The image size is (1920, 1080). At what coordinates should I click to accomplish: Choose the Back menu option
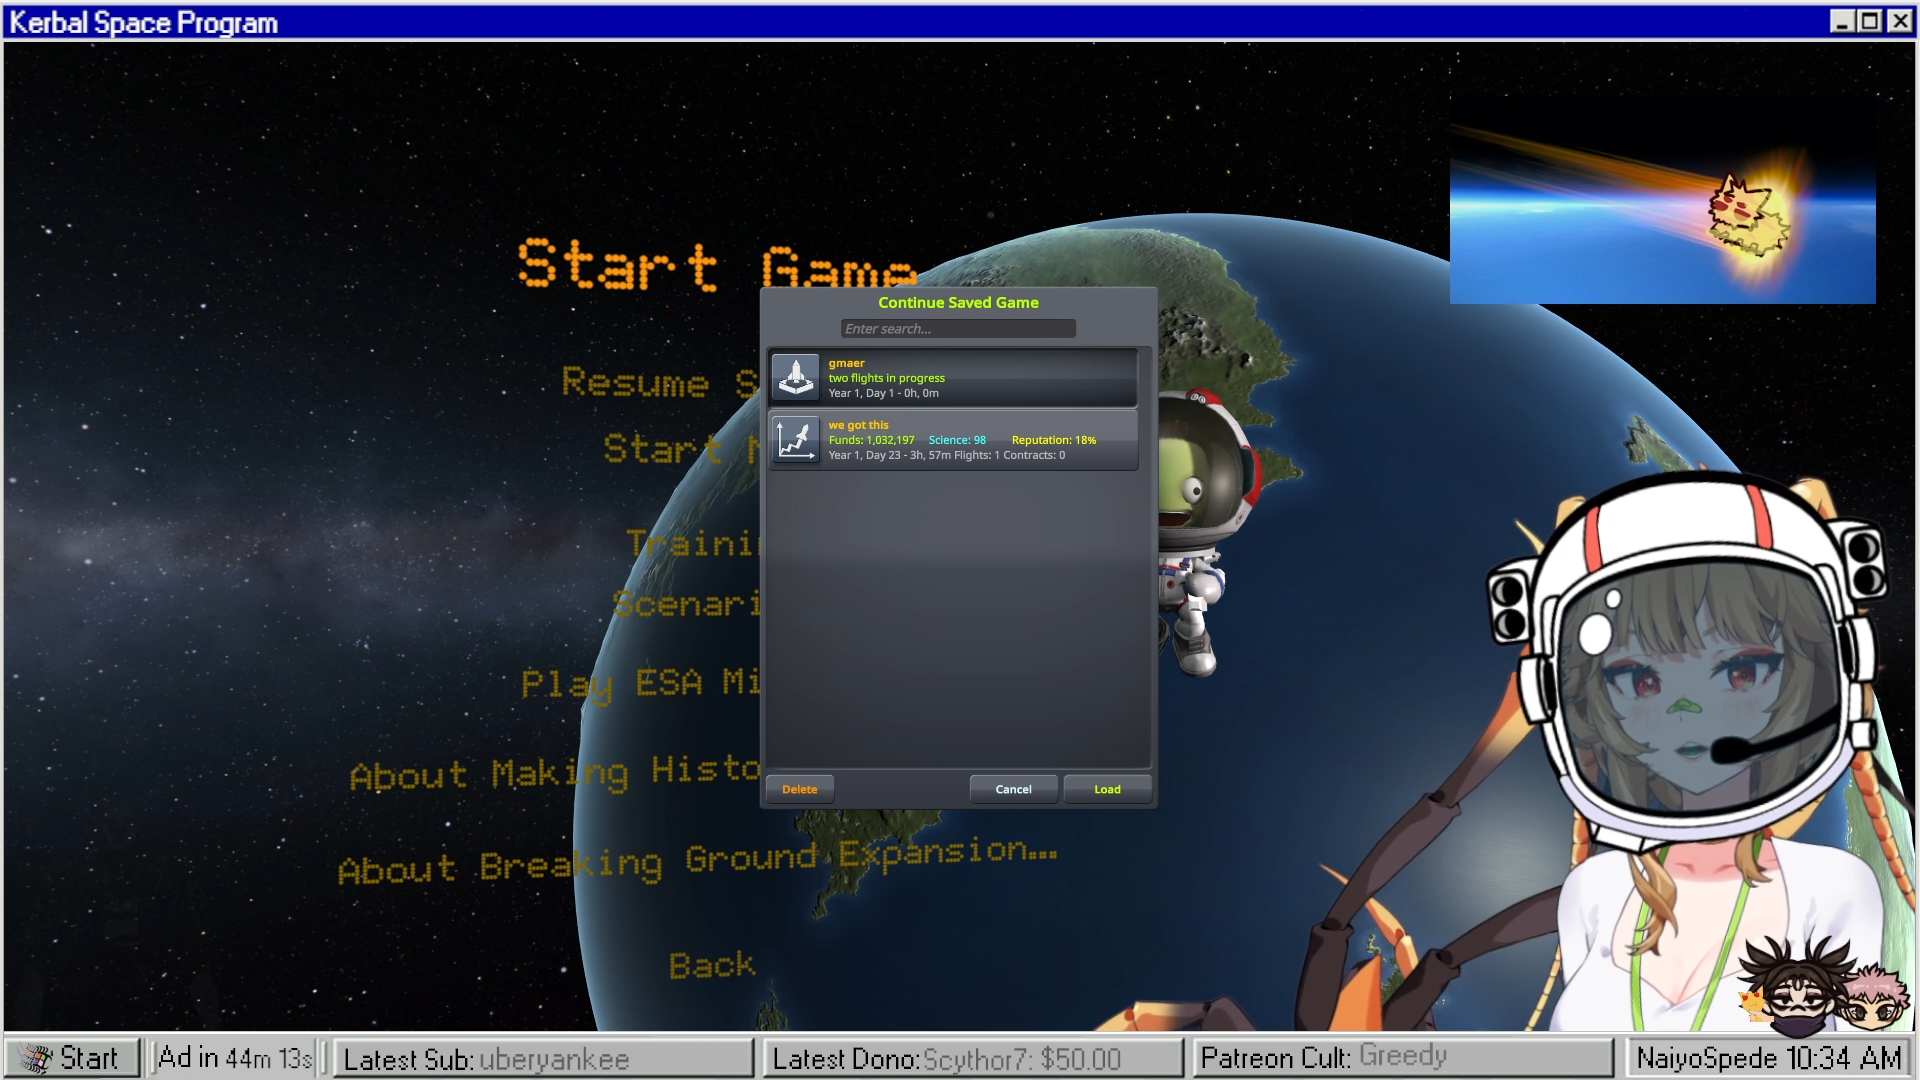[712, 965]
